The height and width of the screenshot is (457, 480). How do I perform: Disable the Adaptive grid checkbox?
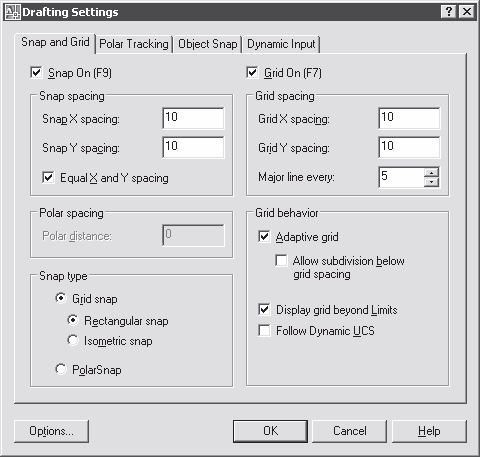pos(264,237)
